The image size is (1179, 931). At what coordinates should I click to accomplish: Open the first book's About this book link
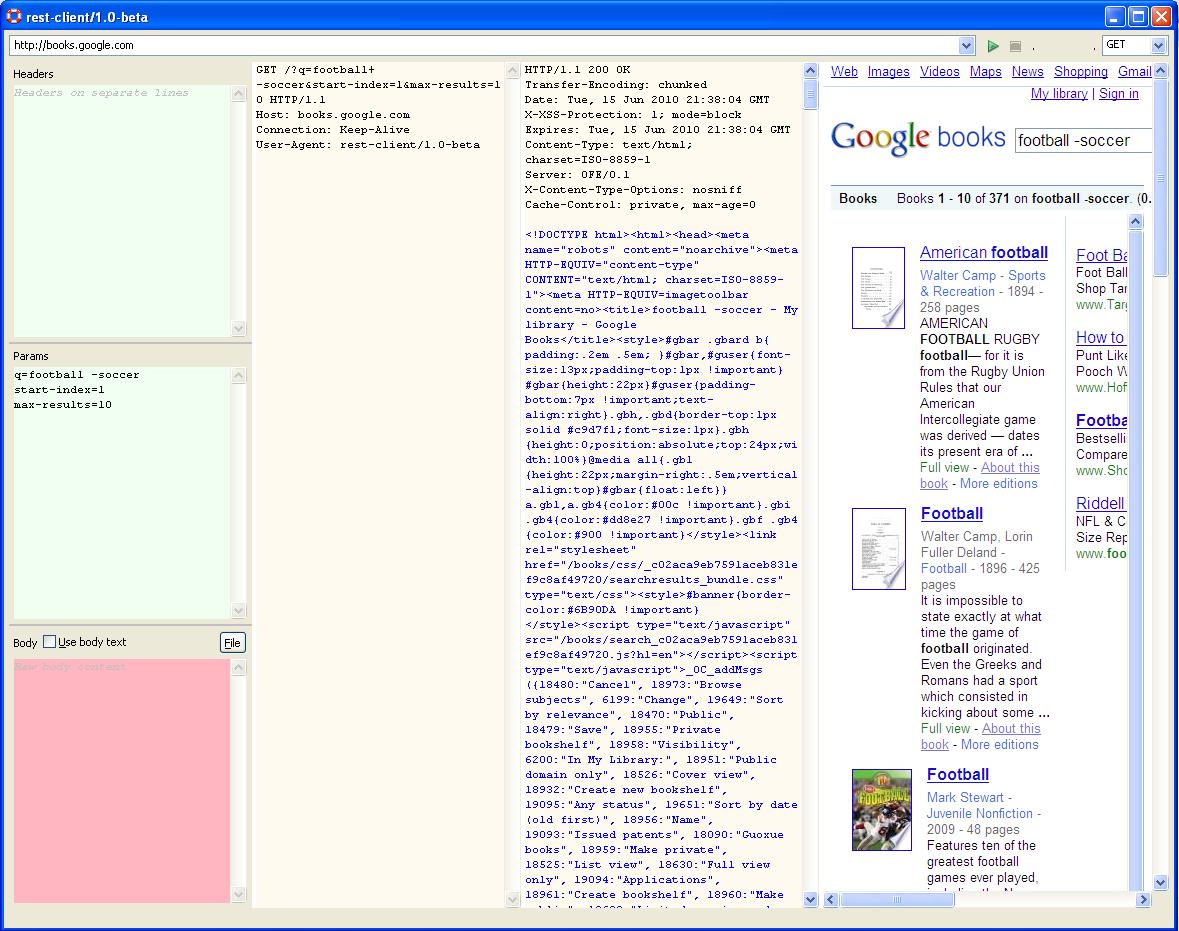click(x=980, y=475)
